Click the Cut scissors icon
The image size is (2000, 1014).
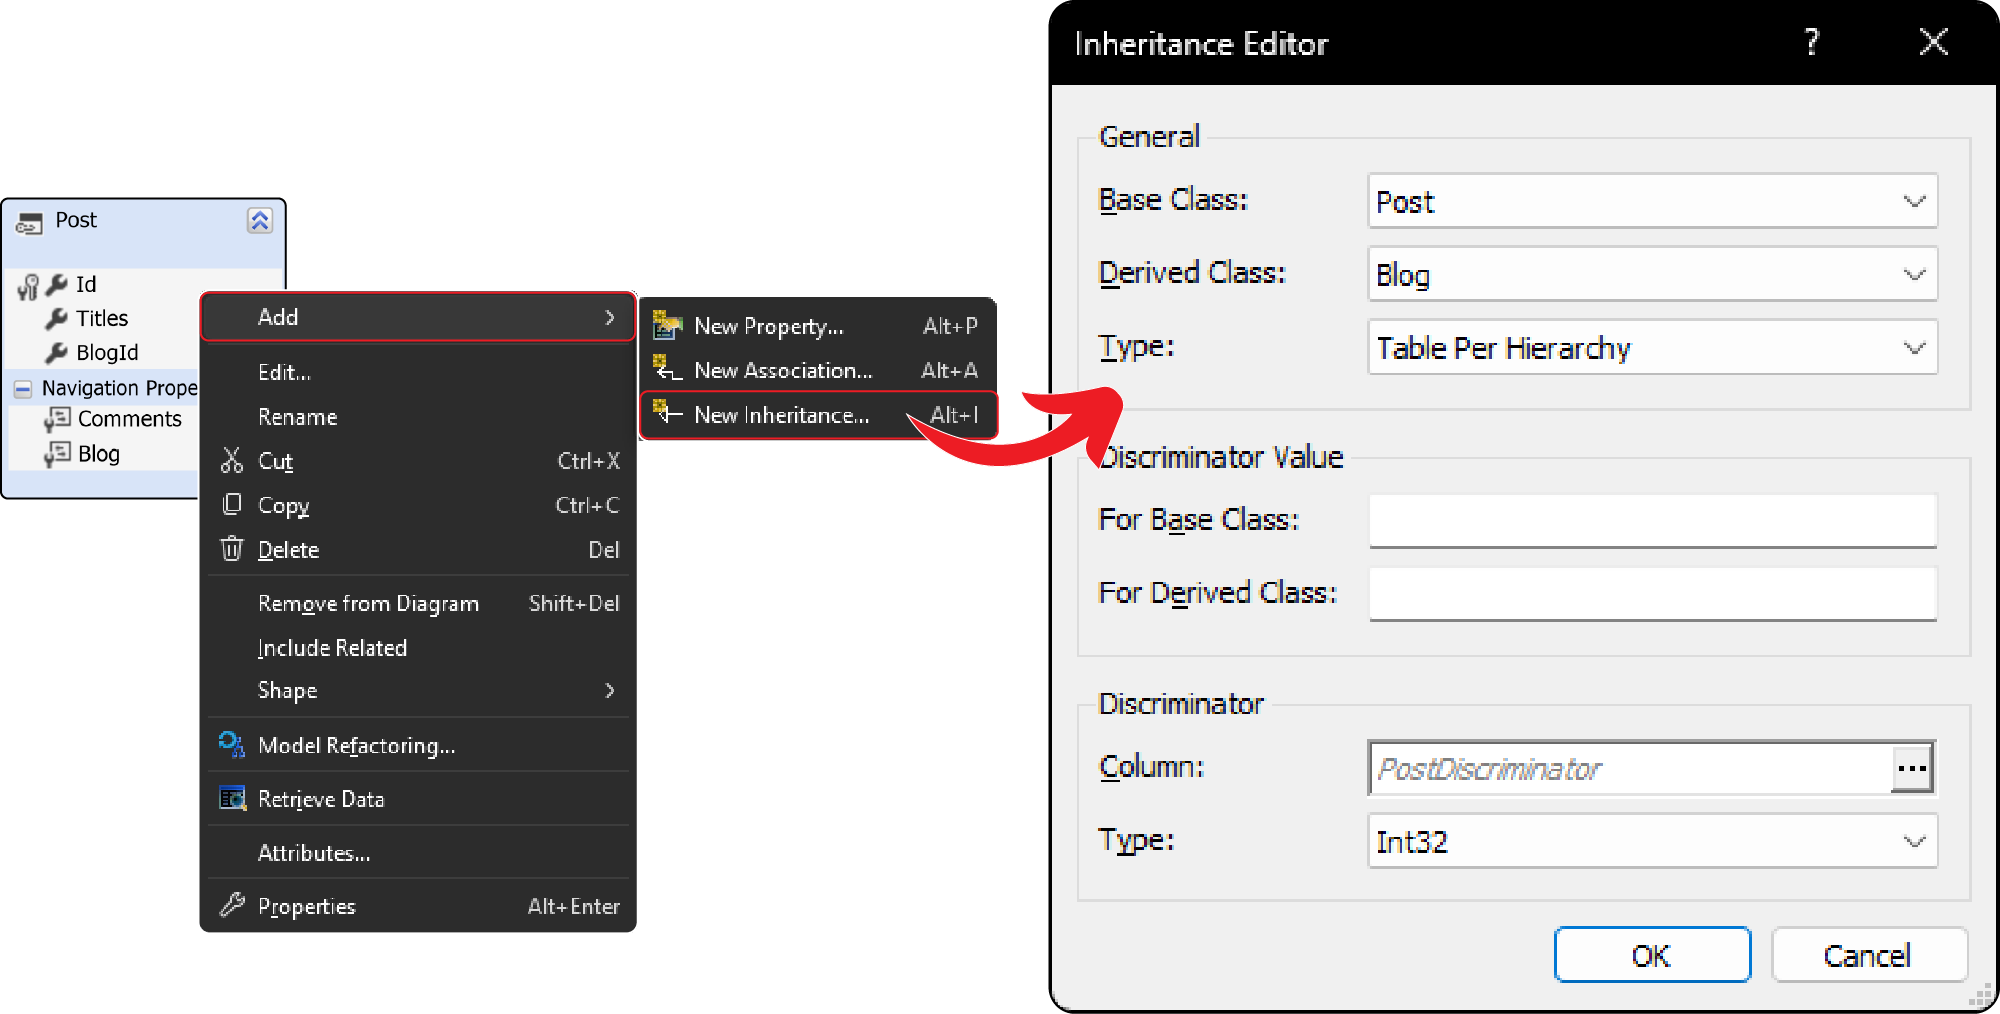coord(231,461)
